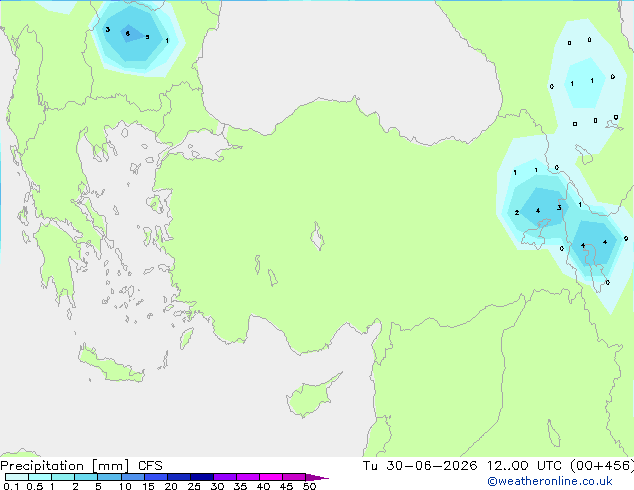Click the 0.1–0.5 mm legend color swatch
634x490 pixels.
[17, 477]
